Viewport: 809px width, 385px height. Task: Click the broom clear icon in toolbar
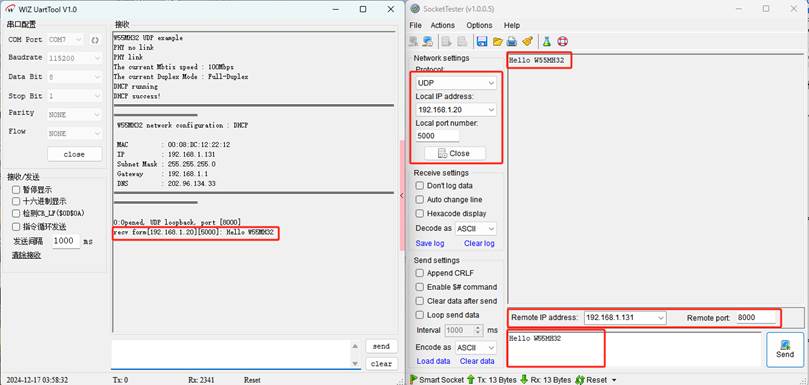(527, 41)
